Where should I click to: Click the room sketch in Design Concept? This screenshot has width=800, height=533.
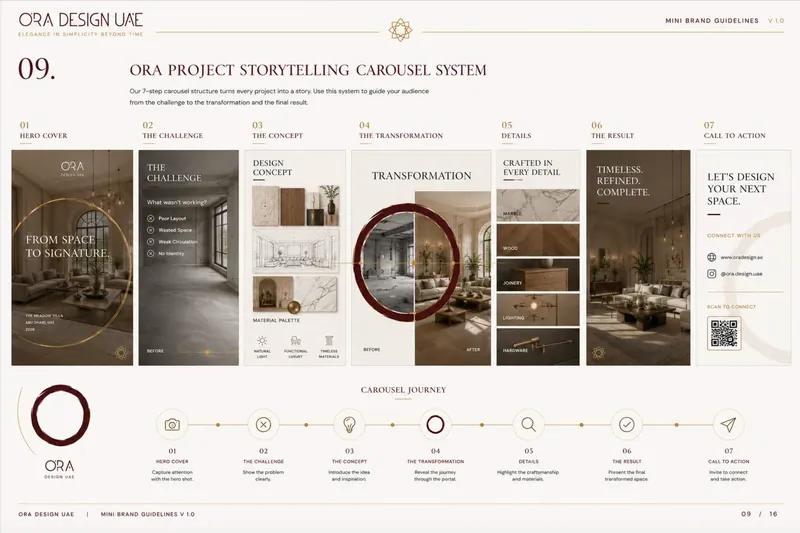coord(296,251)
